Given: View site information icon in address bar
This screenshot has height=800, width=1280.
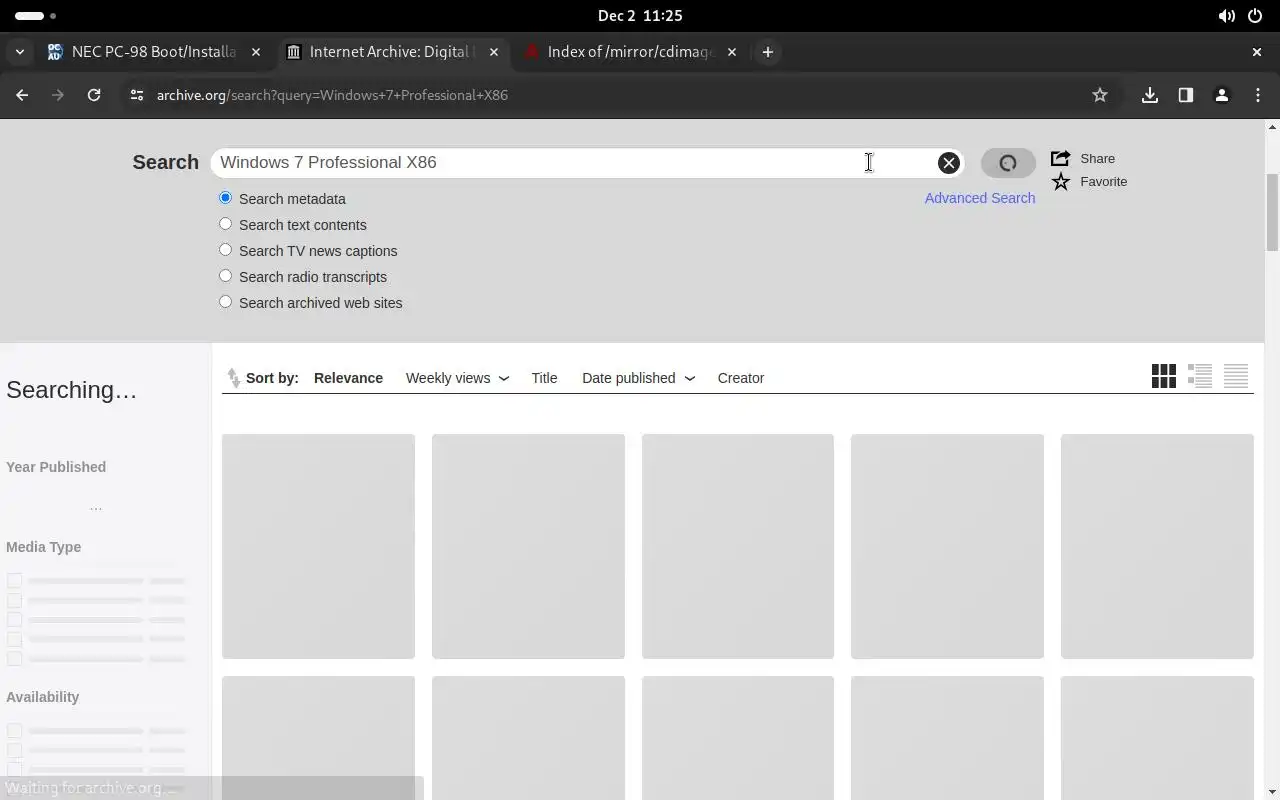Looking at the screenshot, I should (x=137, y=95).
